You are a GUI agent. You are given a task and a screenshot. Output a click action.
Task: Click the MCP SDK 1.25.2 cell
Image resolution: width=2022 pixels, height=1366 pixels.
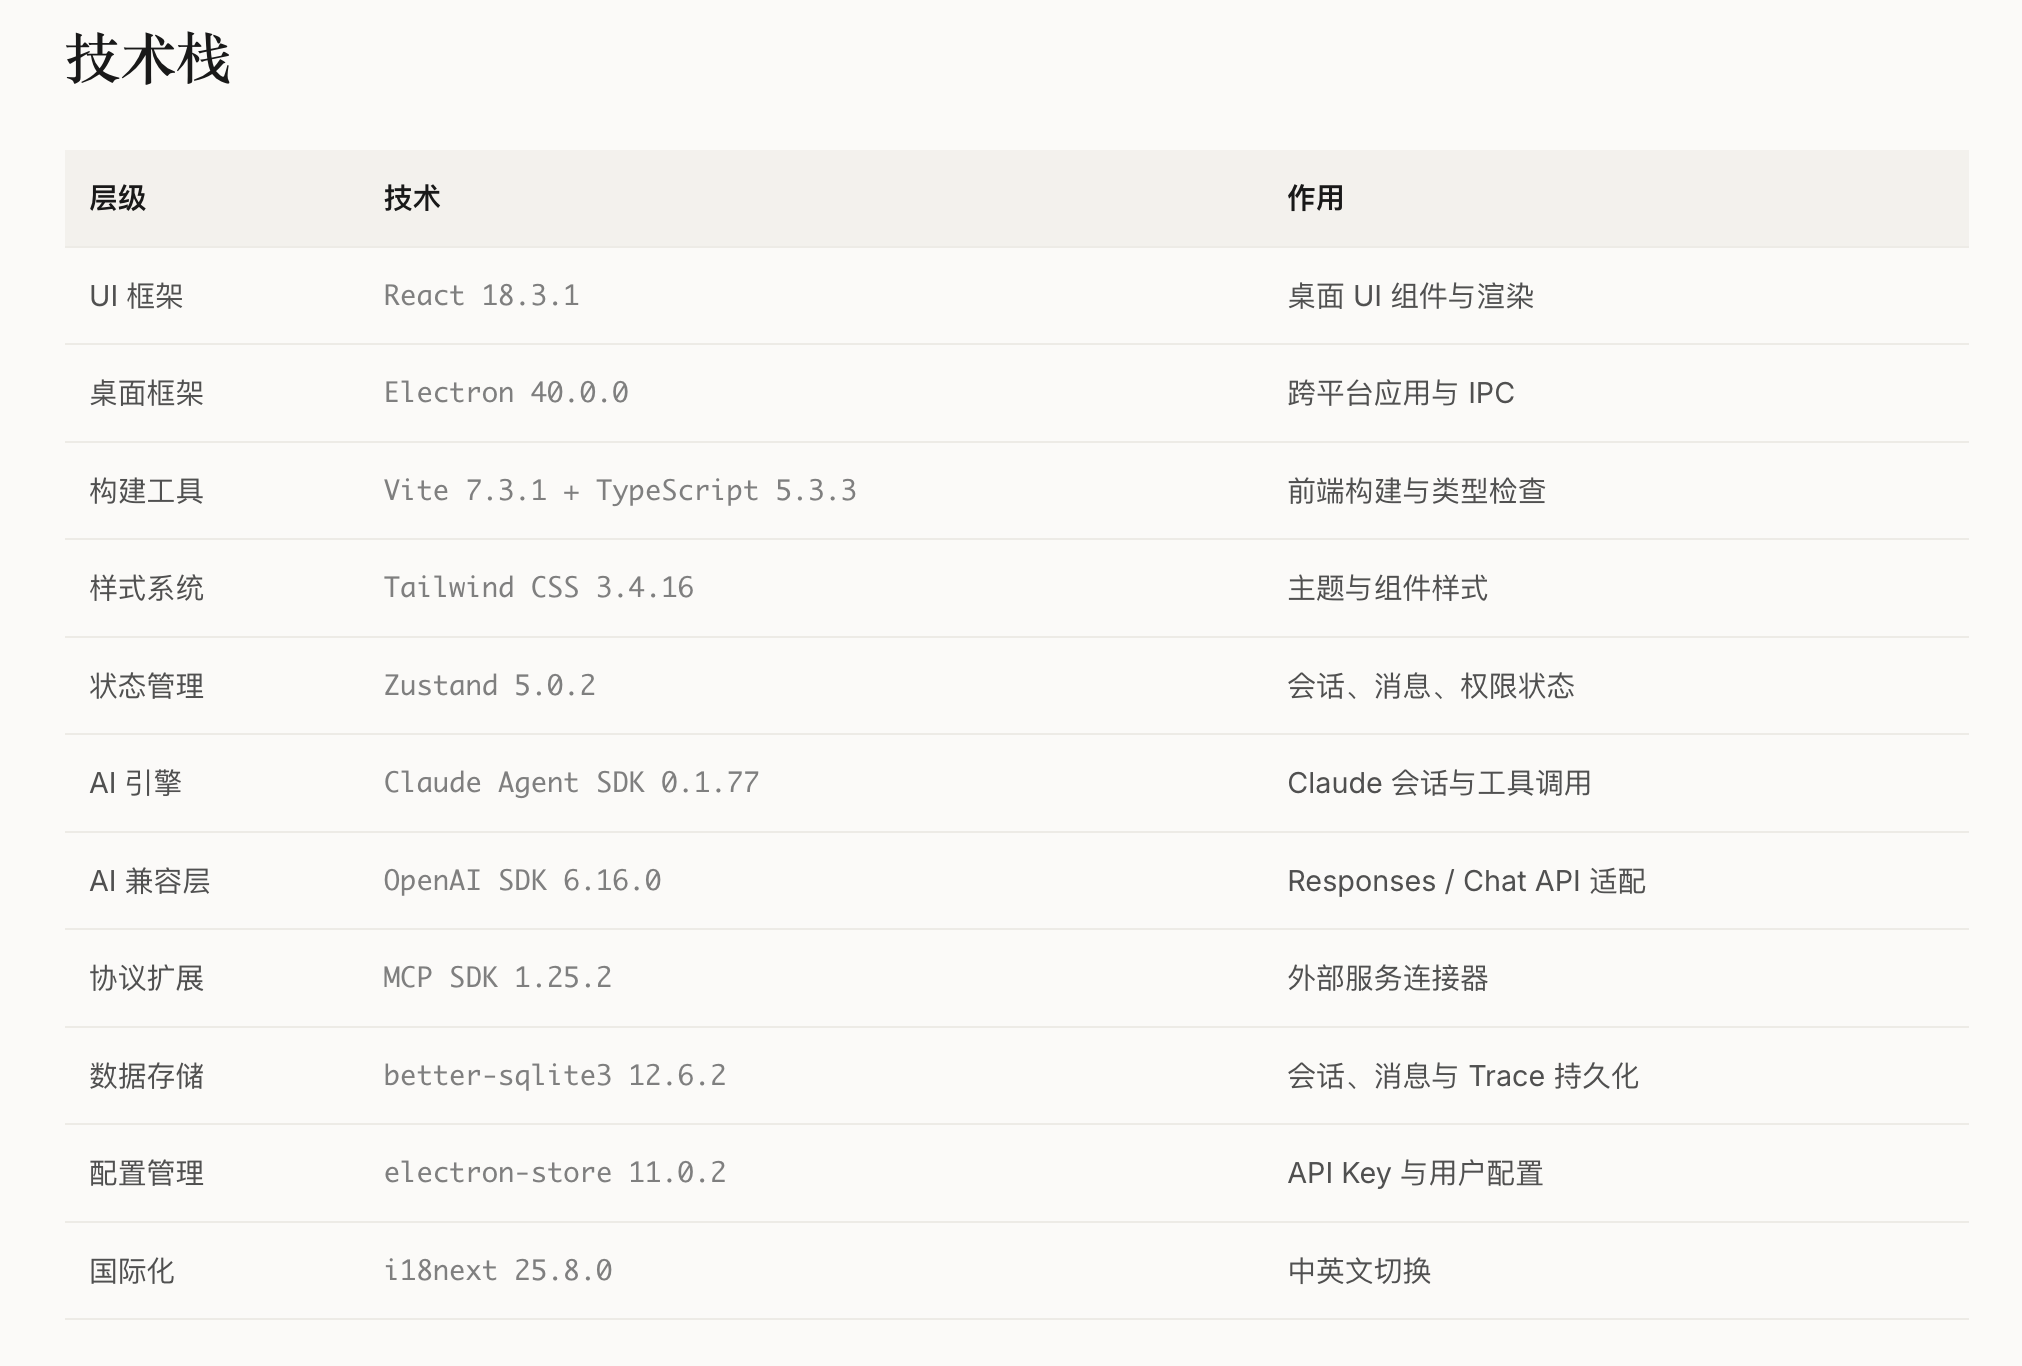coord(497,978)
